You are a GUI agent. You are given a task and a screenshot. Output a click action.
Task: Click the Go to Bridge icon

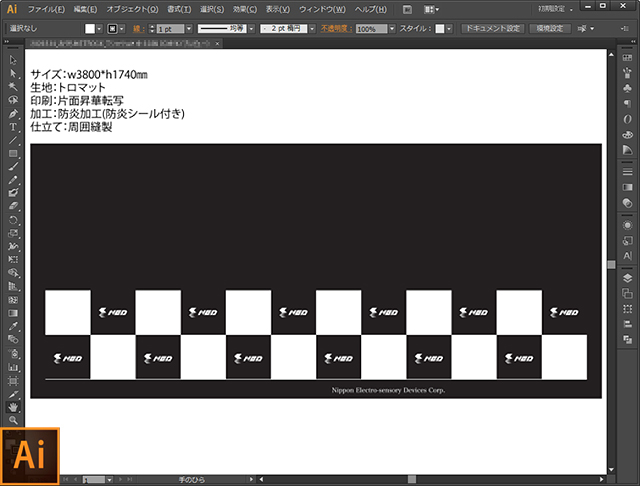(407, 9)
